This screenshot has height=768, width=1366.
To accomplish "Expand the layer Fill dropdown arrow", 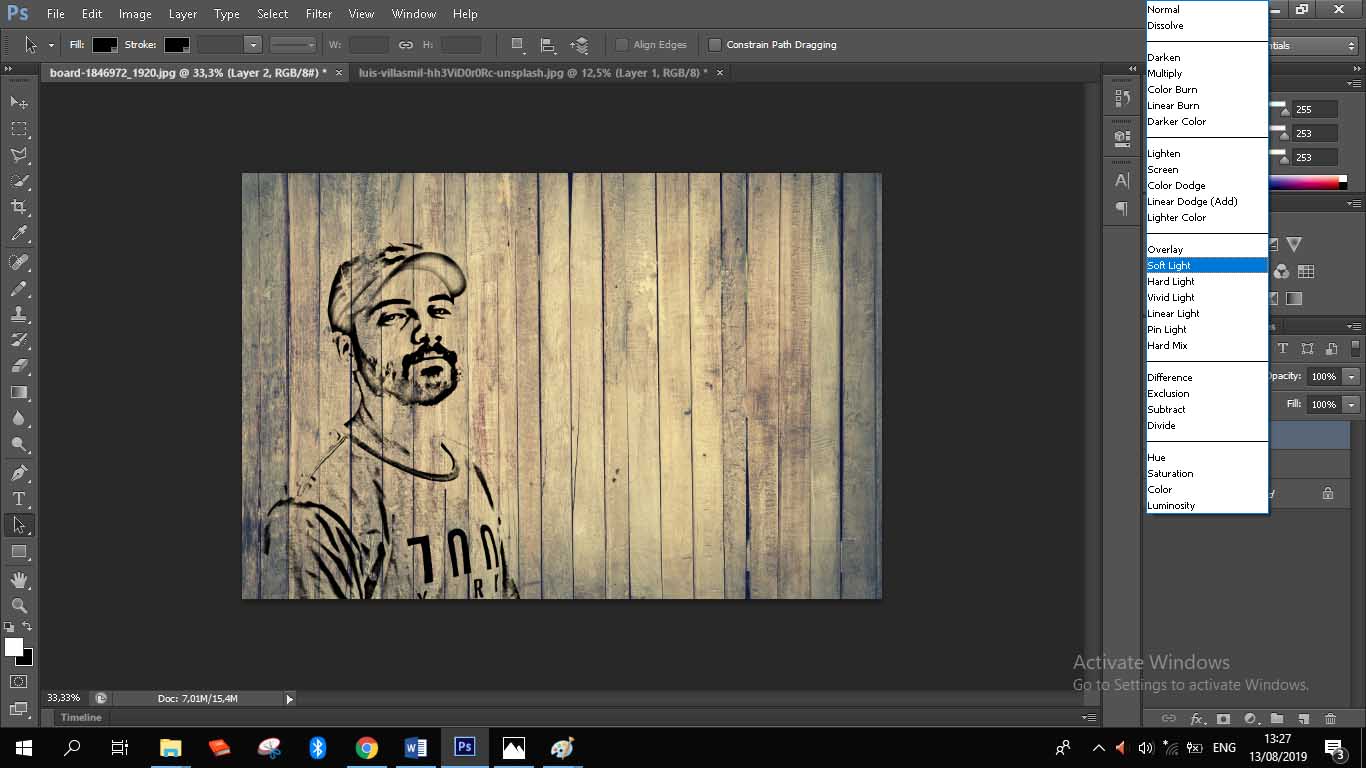I will coord(1352,405).
